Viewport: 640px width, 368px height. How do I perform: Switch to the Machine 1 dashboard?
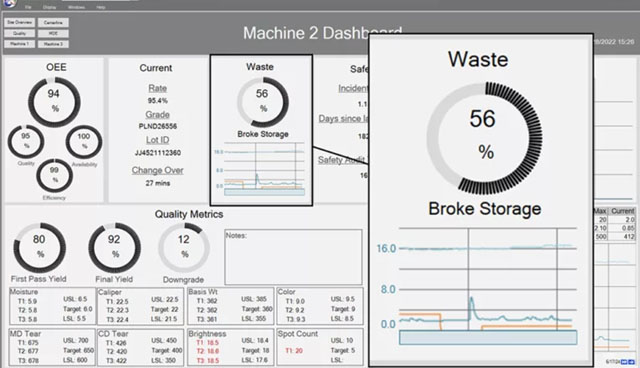coord(20,44)
